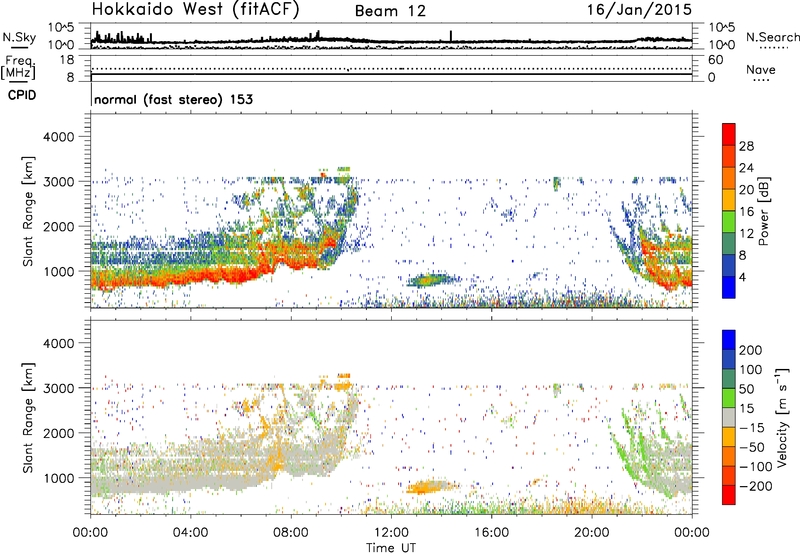This screenshot has width=800, height=554.
Task: Click the '16:00' time tick label
Action: pyautogui.click(x=491, y=533)
